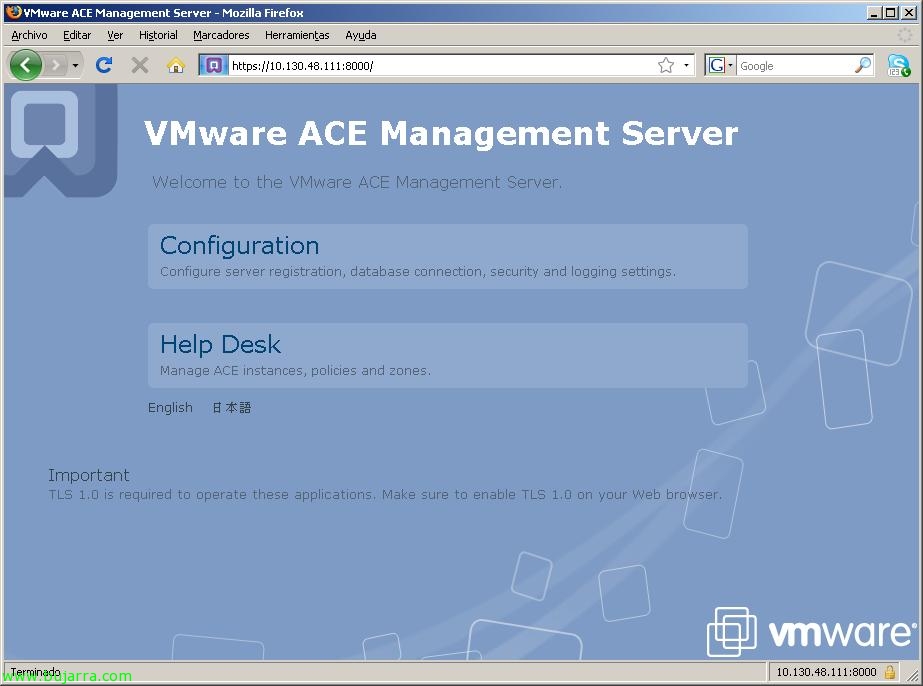Open the back/forward history dropdown arrow
This screenshot has height=686, width=923.
click(x=75, y=65)
